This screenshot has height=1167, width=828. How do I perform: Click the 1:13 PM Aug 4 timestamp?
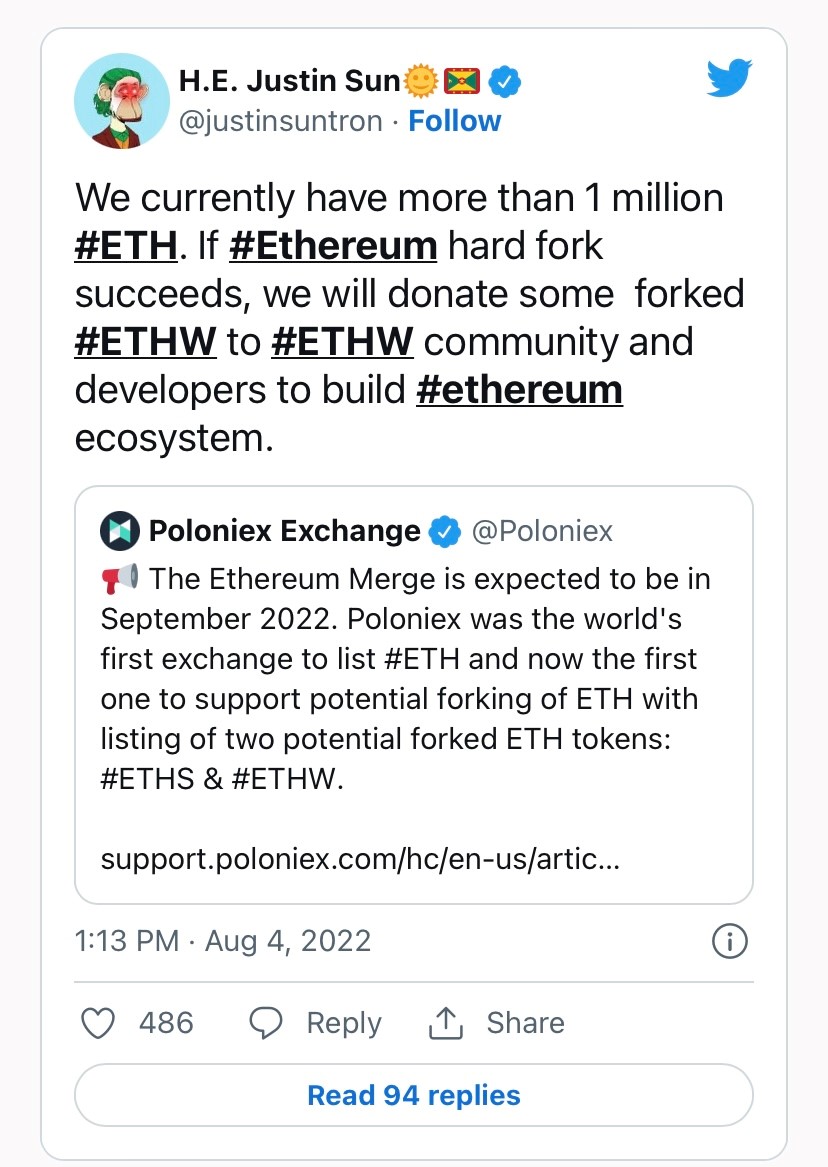pyautogui.click(x=223, y=941)
